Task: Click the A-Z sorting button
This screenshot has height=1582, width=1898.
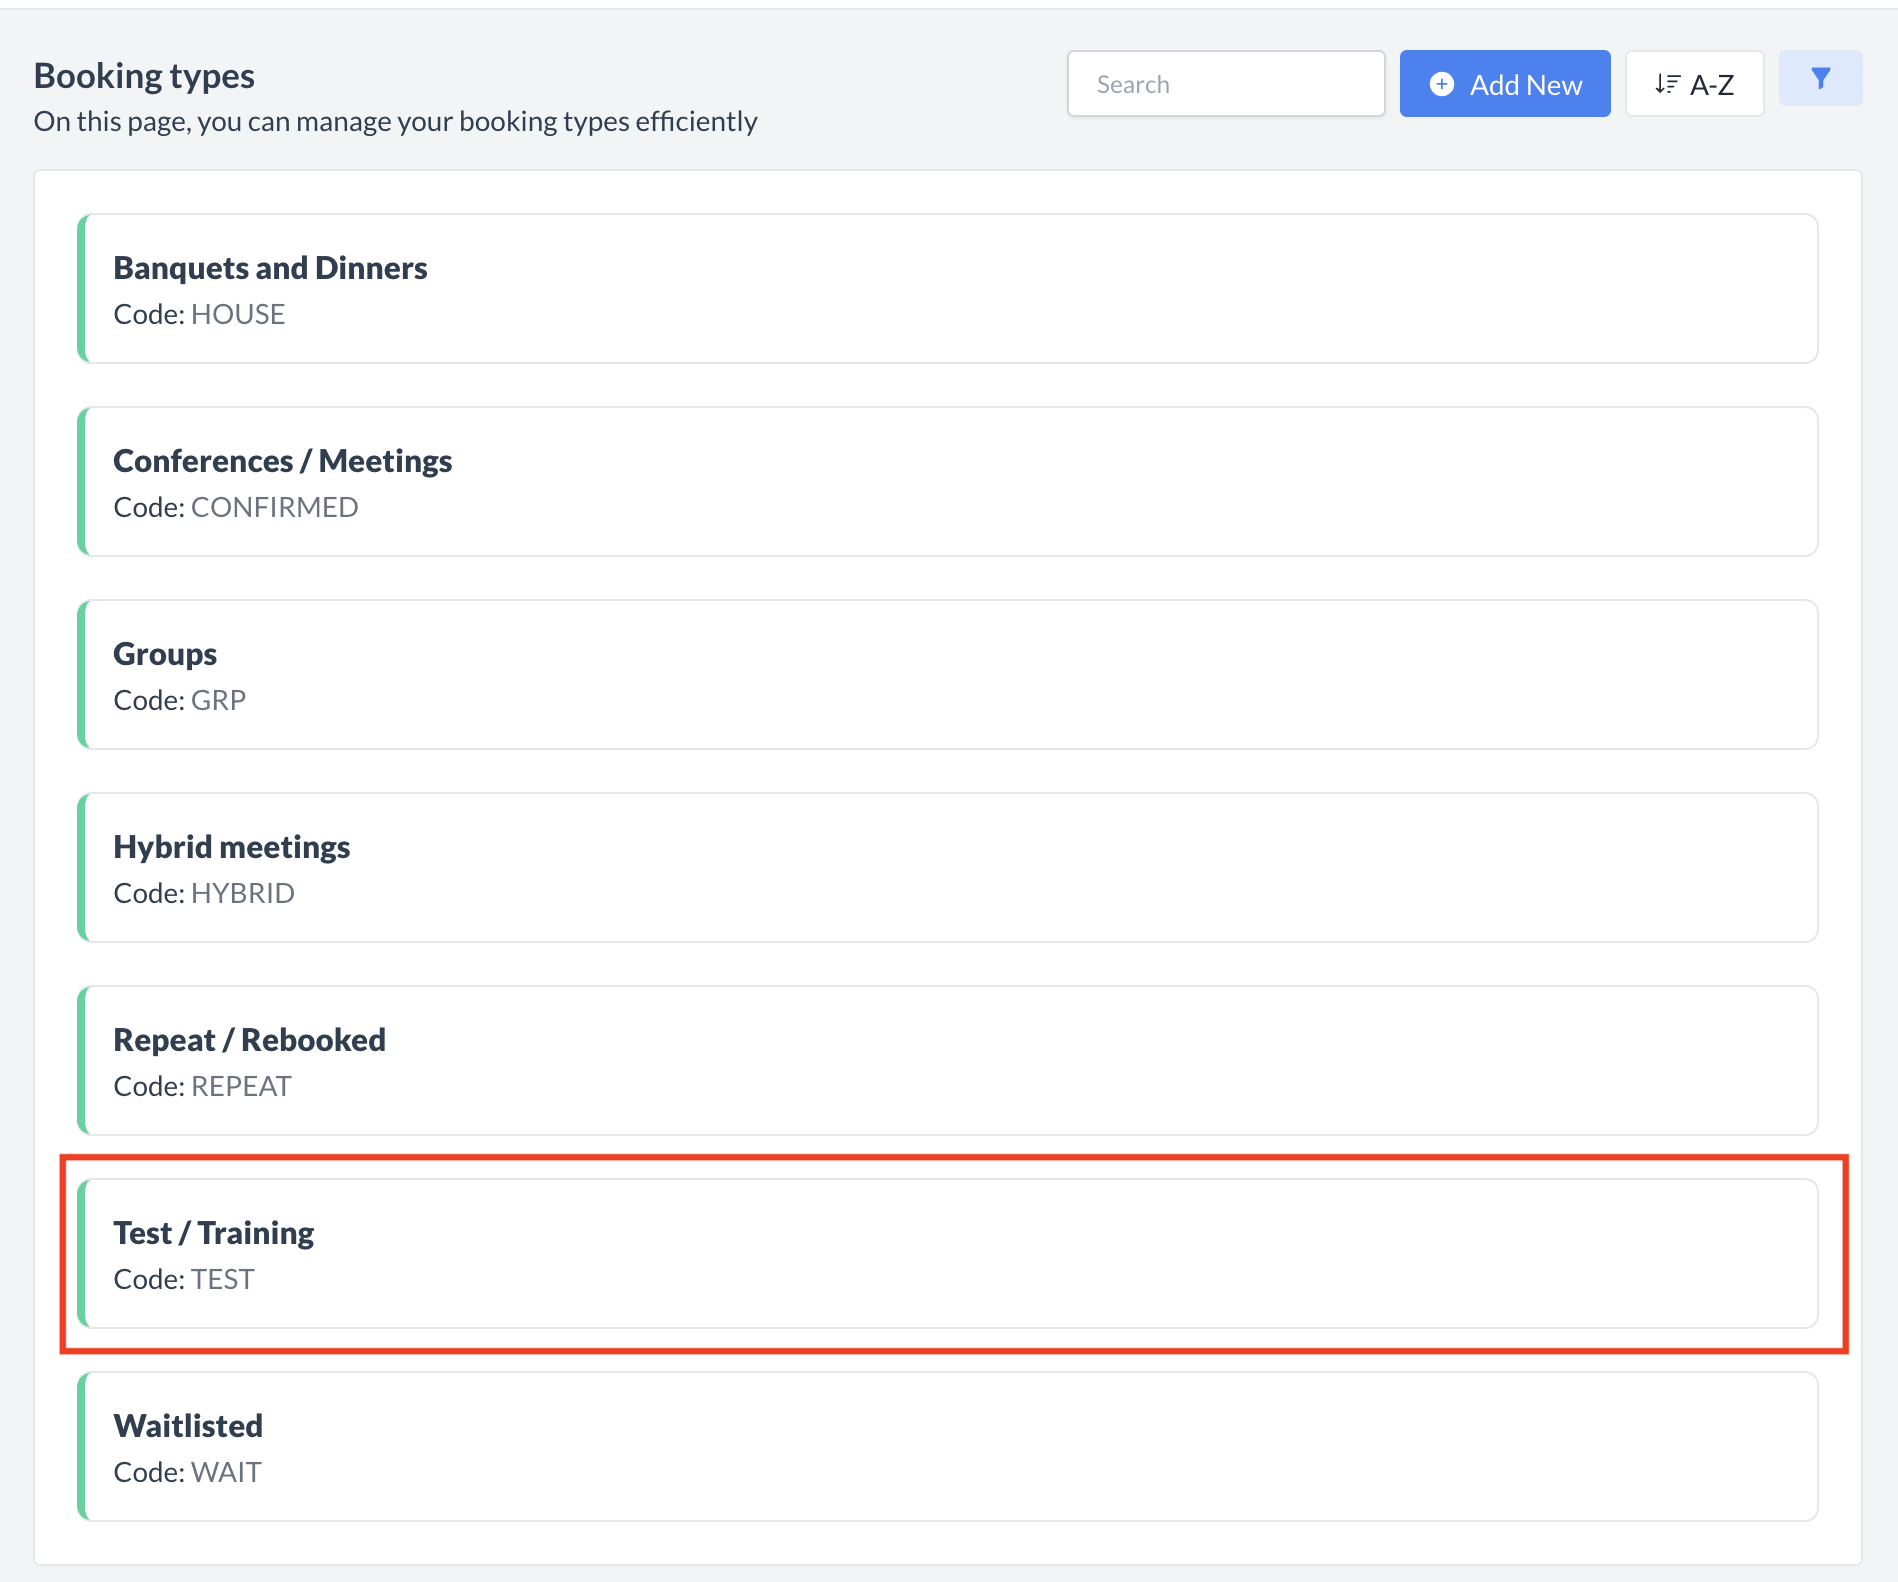Action: click(1694, 83)
